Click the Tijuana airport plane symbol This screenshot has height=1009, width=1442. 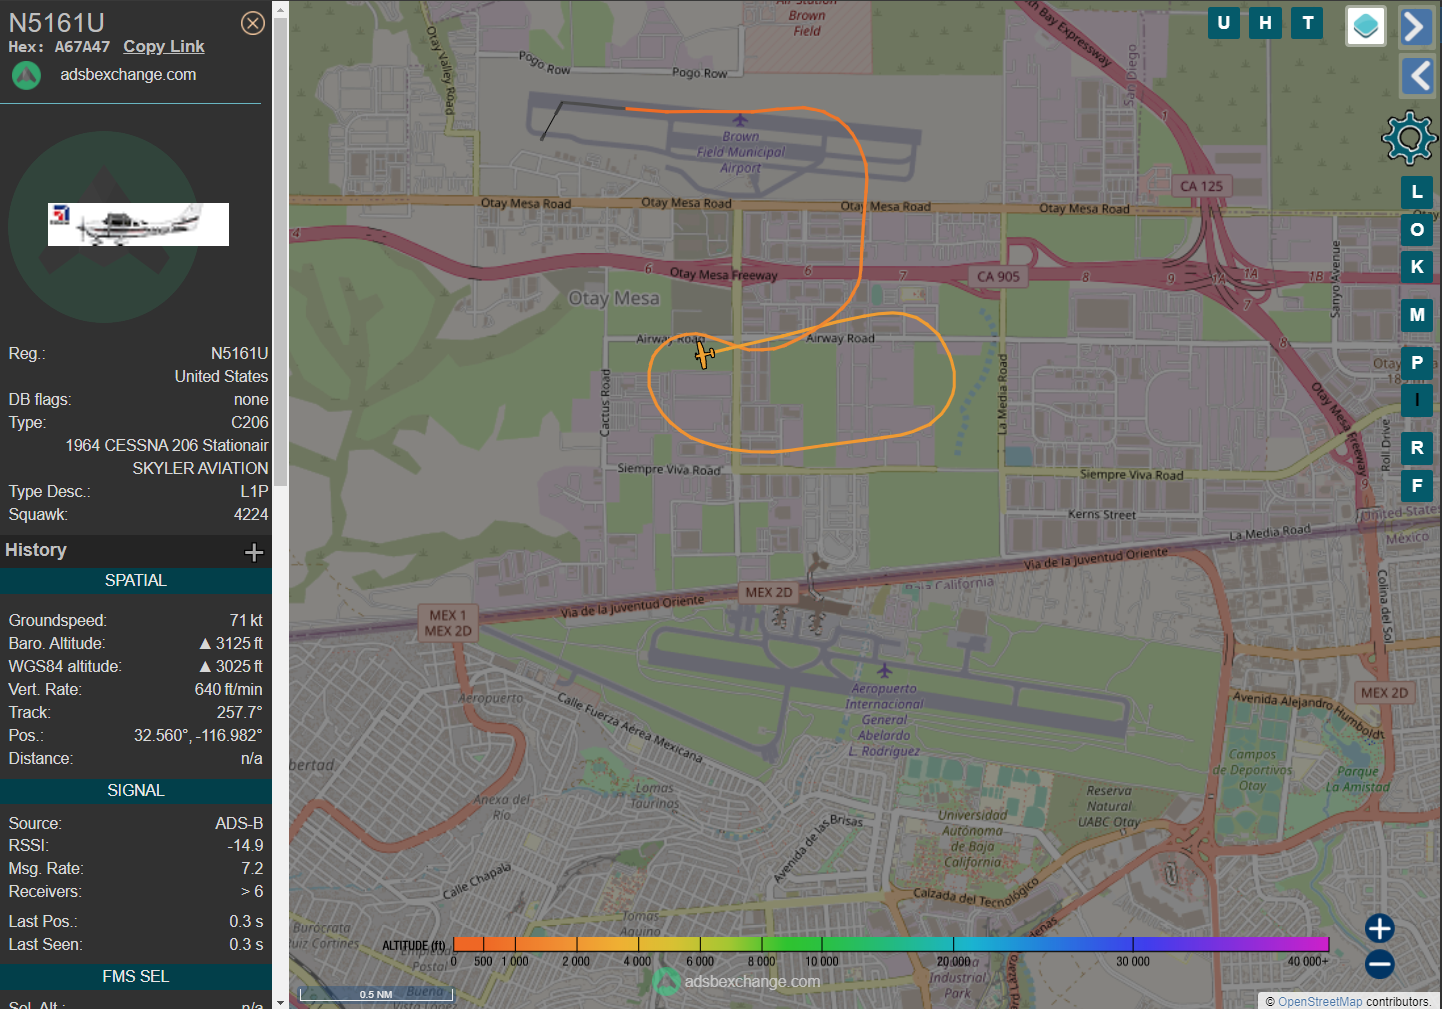[884, 670]
